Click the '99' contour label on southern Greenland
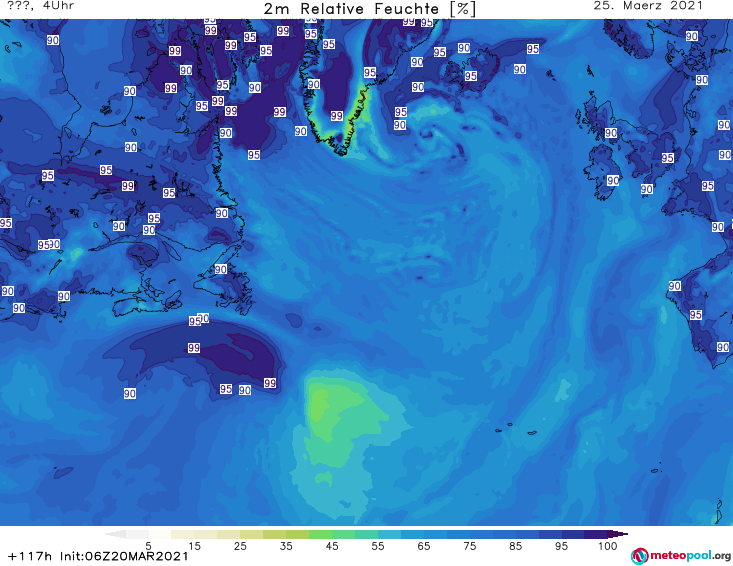Image resolution: width=733 pixels, height=566 pixels. pos(337,116)
